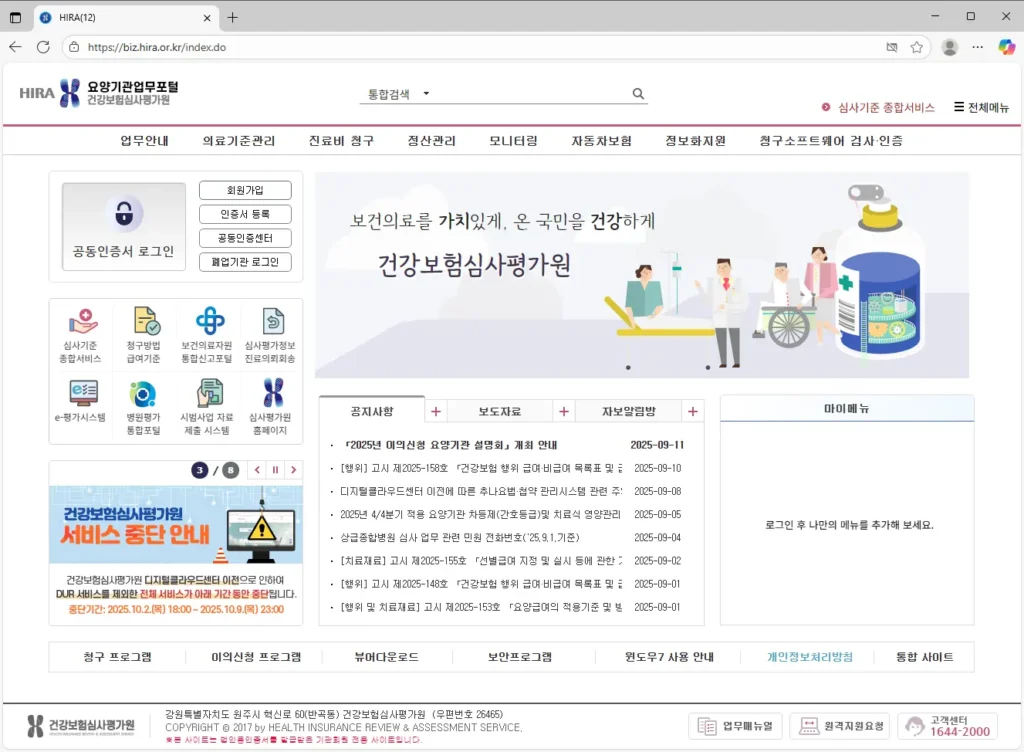
Task: Click the 공동인증센터 button
Action: pyautogui.click(x=245, y=238)
